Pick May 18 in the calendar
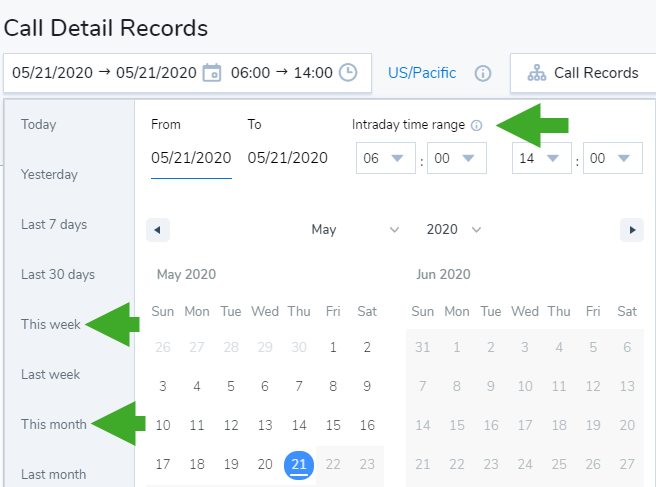The width and height of the screenshot is (656, 487). coord(197,464)
